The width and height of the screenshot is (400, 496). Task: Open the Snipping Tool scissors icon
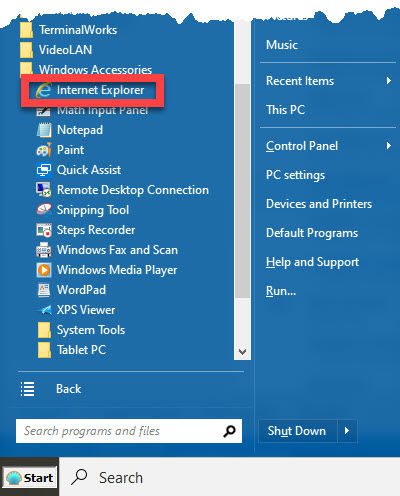(x=44, y=210)
